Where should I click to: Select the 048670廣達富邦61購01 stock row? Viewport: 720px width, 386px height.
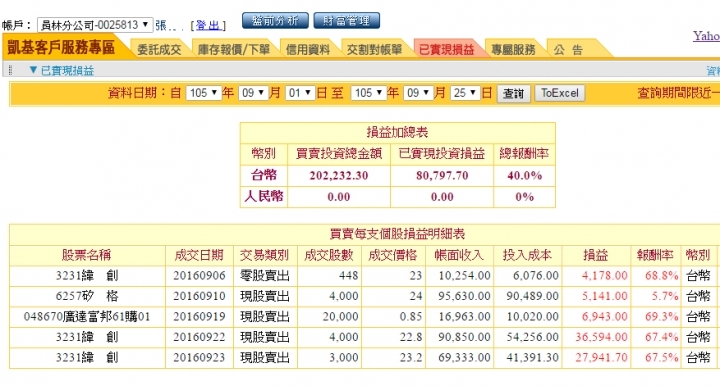[x=87, y=317]
